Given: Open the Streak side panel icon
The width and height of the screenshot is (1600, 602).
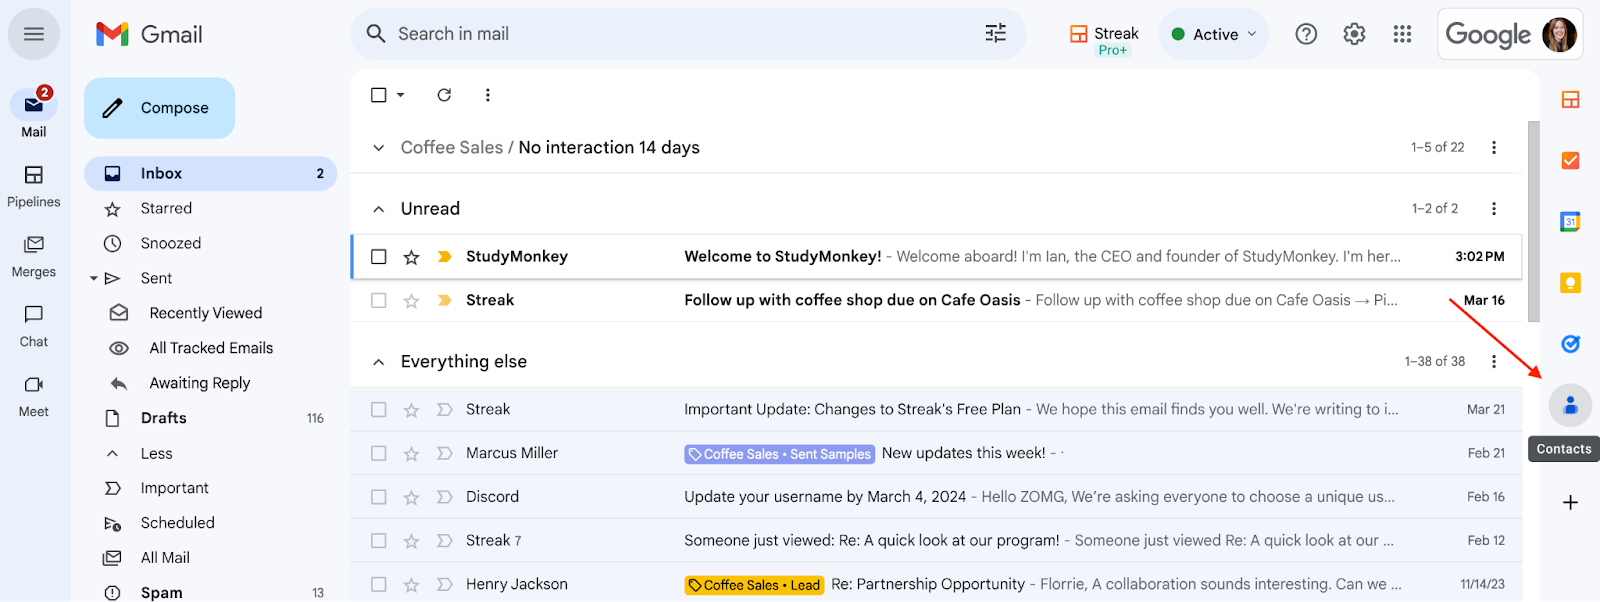Looking at the screenshot, I should click(1570, 99).
